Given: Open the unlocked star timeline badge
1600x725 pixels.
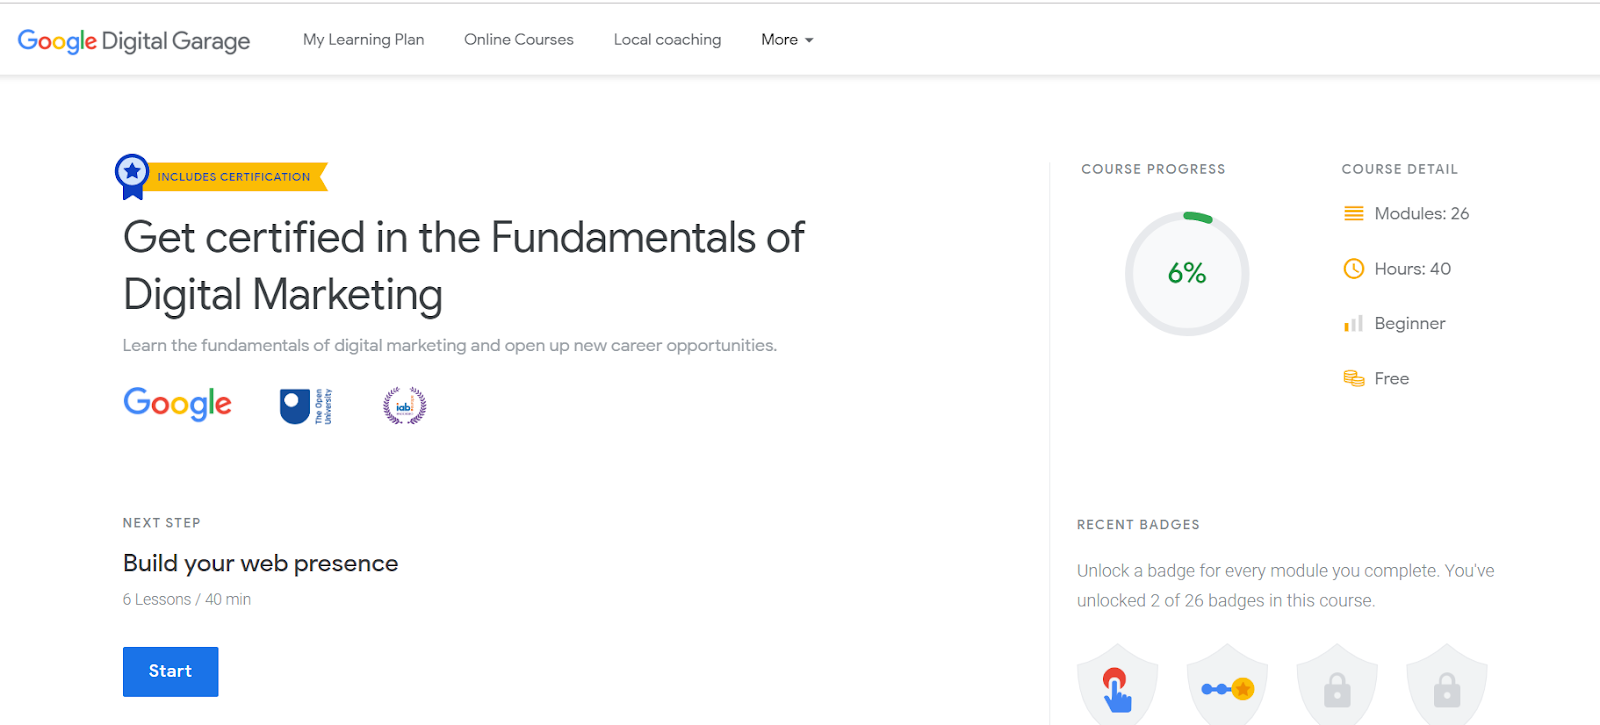Looking at the screenshot, I should pyautogui.click(x=1227, y=686).
